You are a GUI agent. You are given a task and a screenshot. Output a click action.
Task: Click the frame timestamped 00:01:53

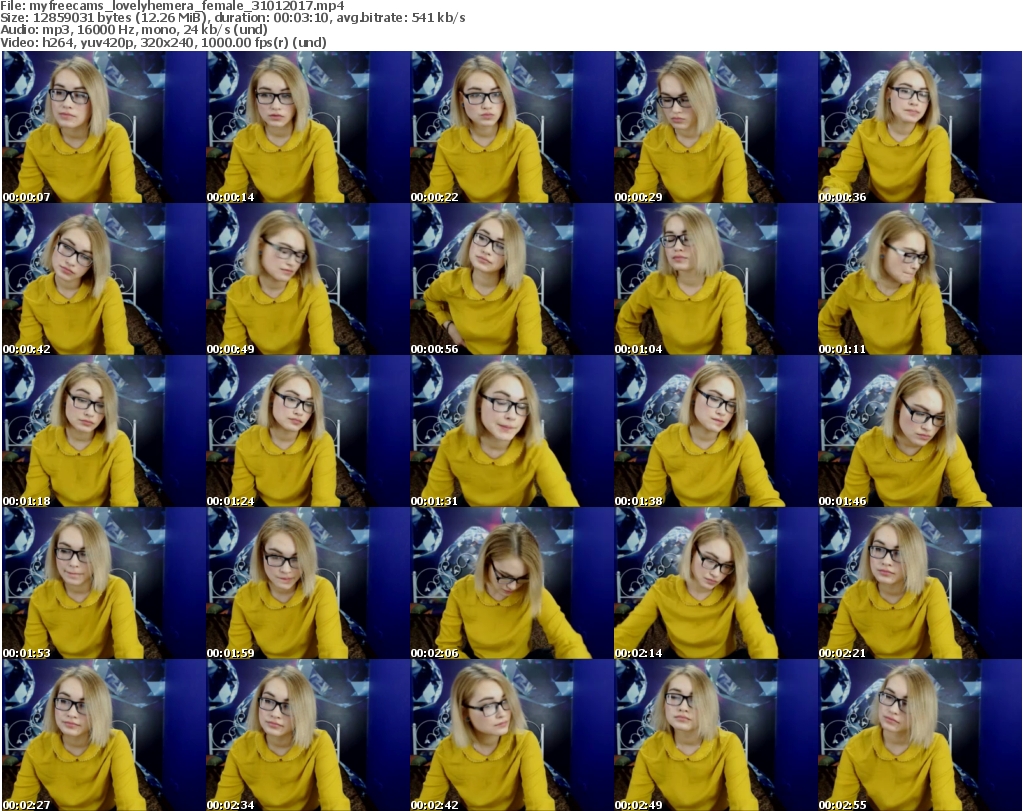(104, 583)
